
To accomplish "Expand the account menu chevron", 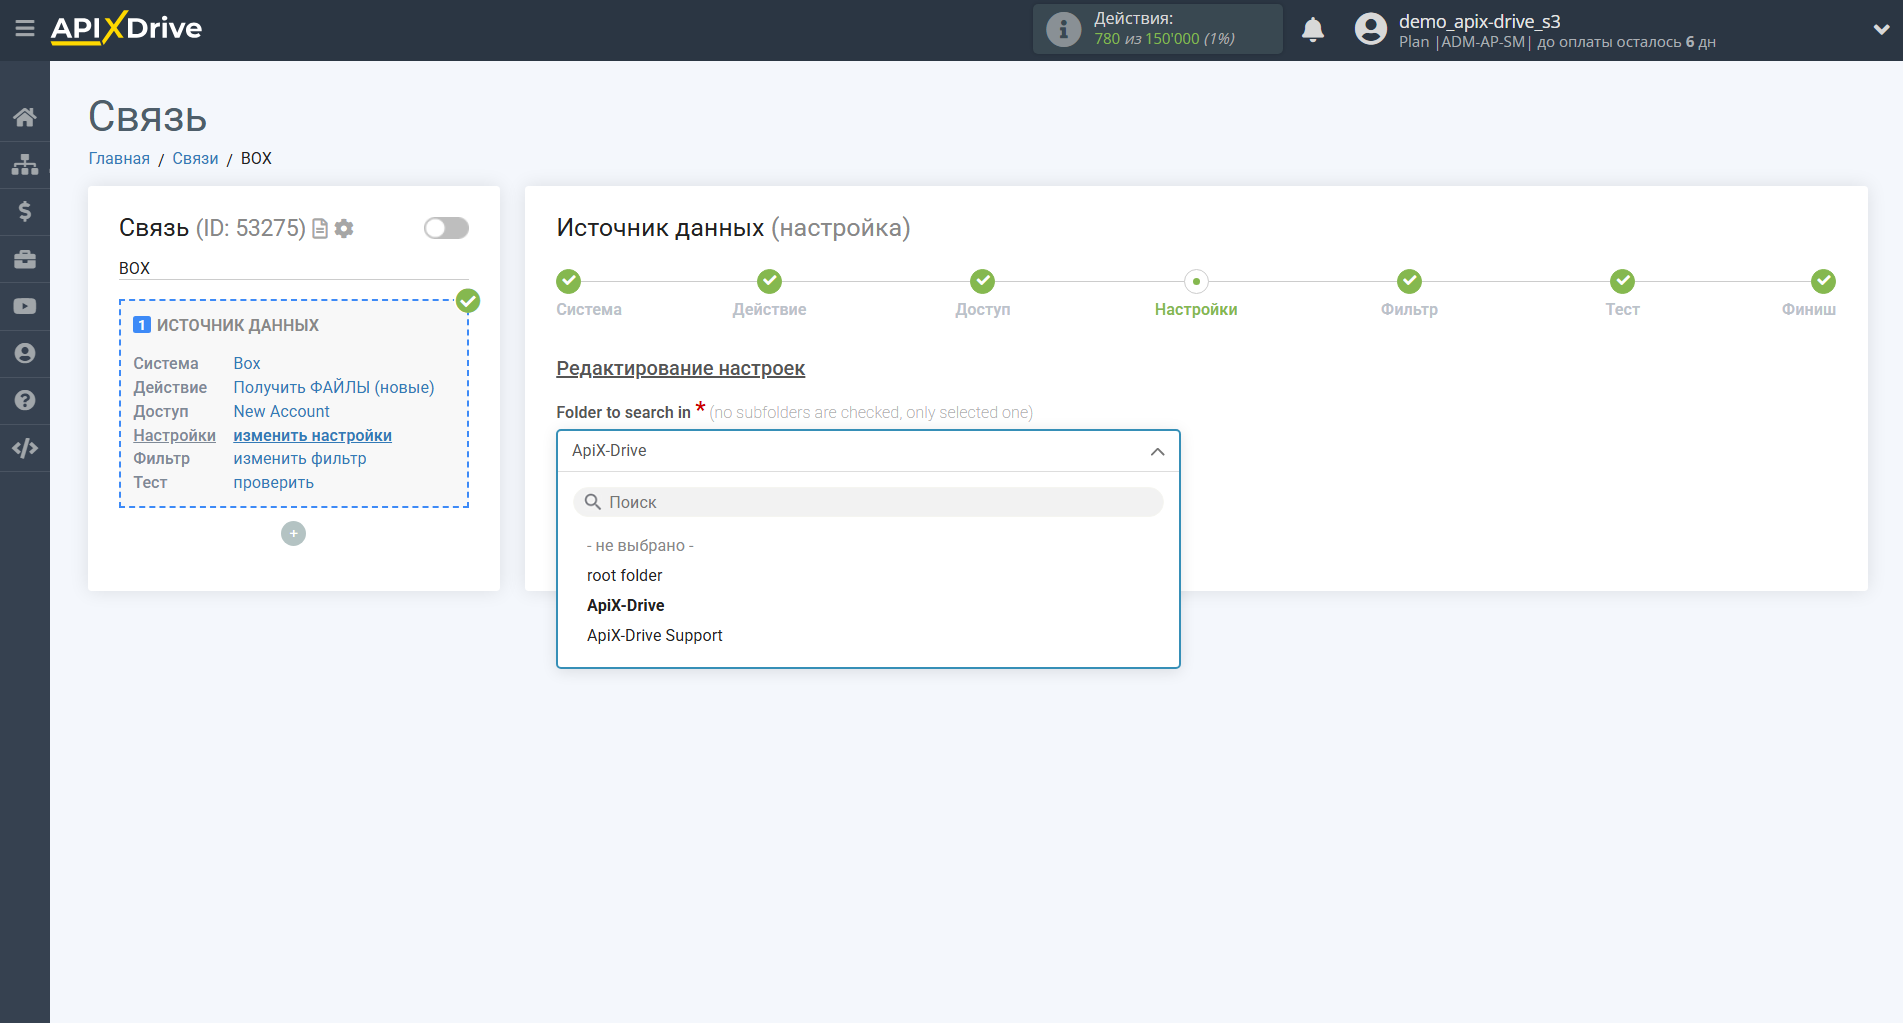I will coord(1880,30).
